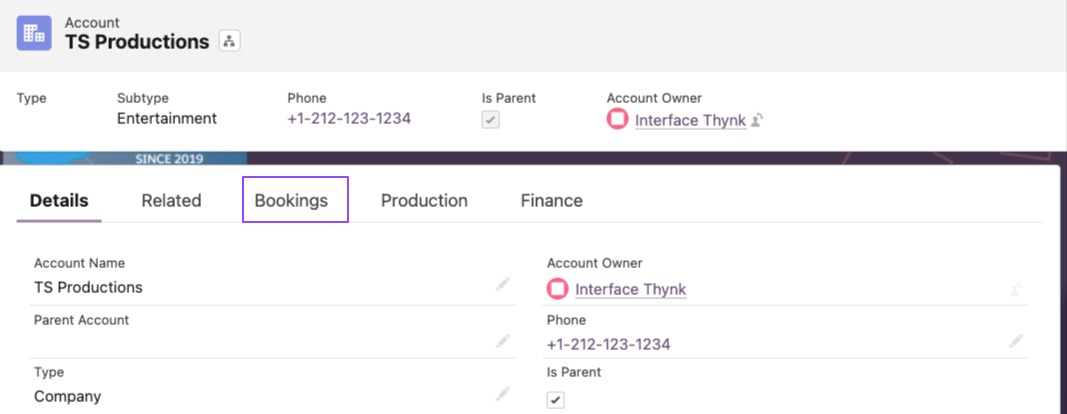Edit the Type field pencil icon
1067x414 pixels.
pyautogui.click(x=503, y=393)
